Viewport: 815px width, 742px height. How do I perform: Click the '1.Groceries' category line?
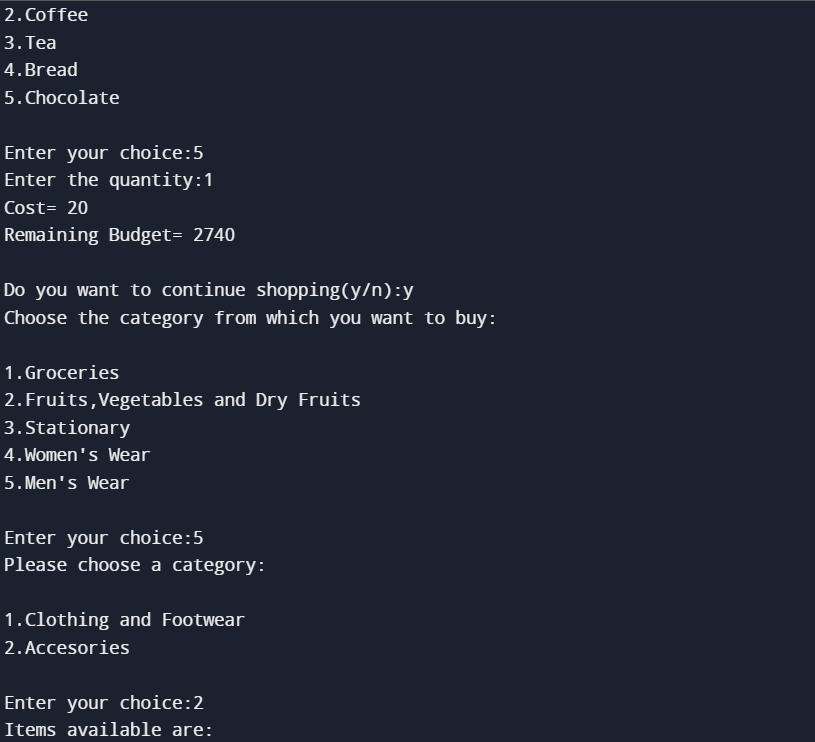point(62,373)
